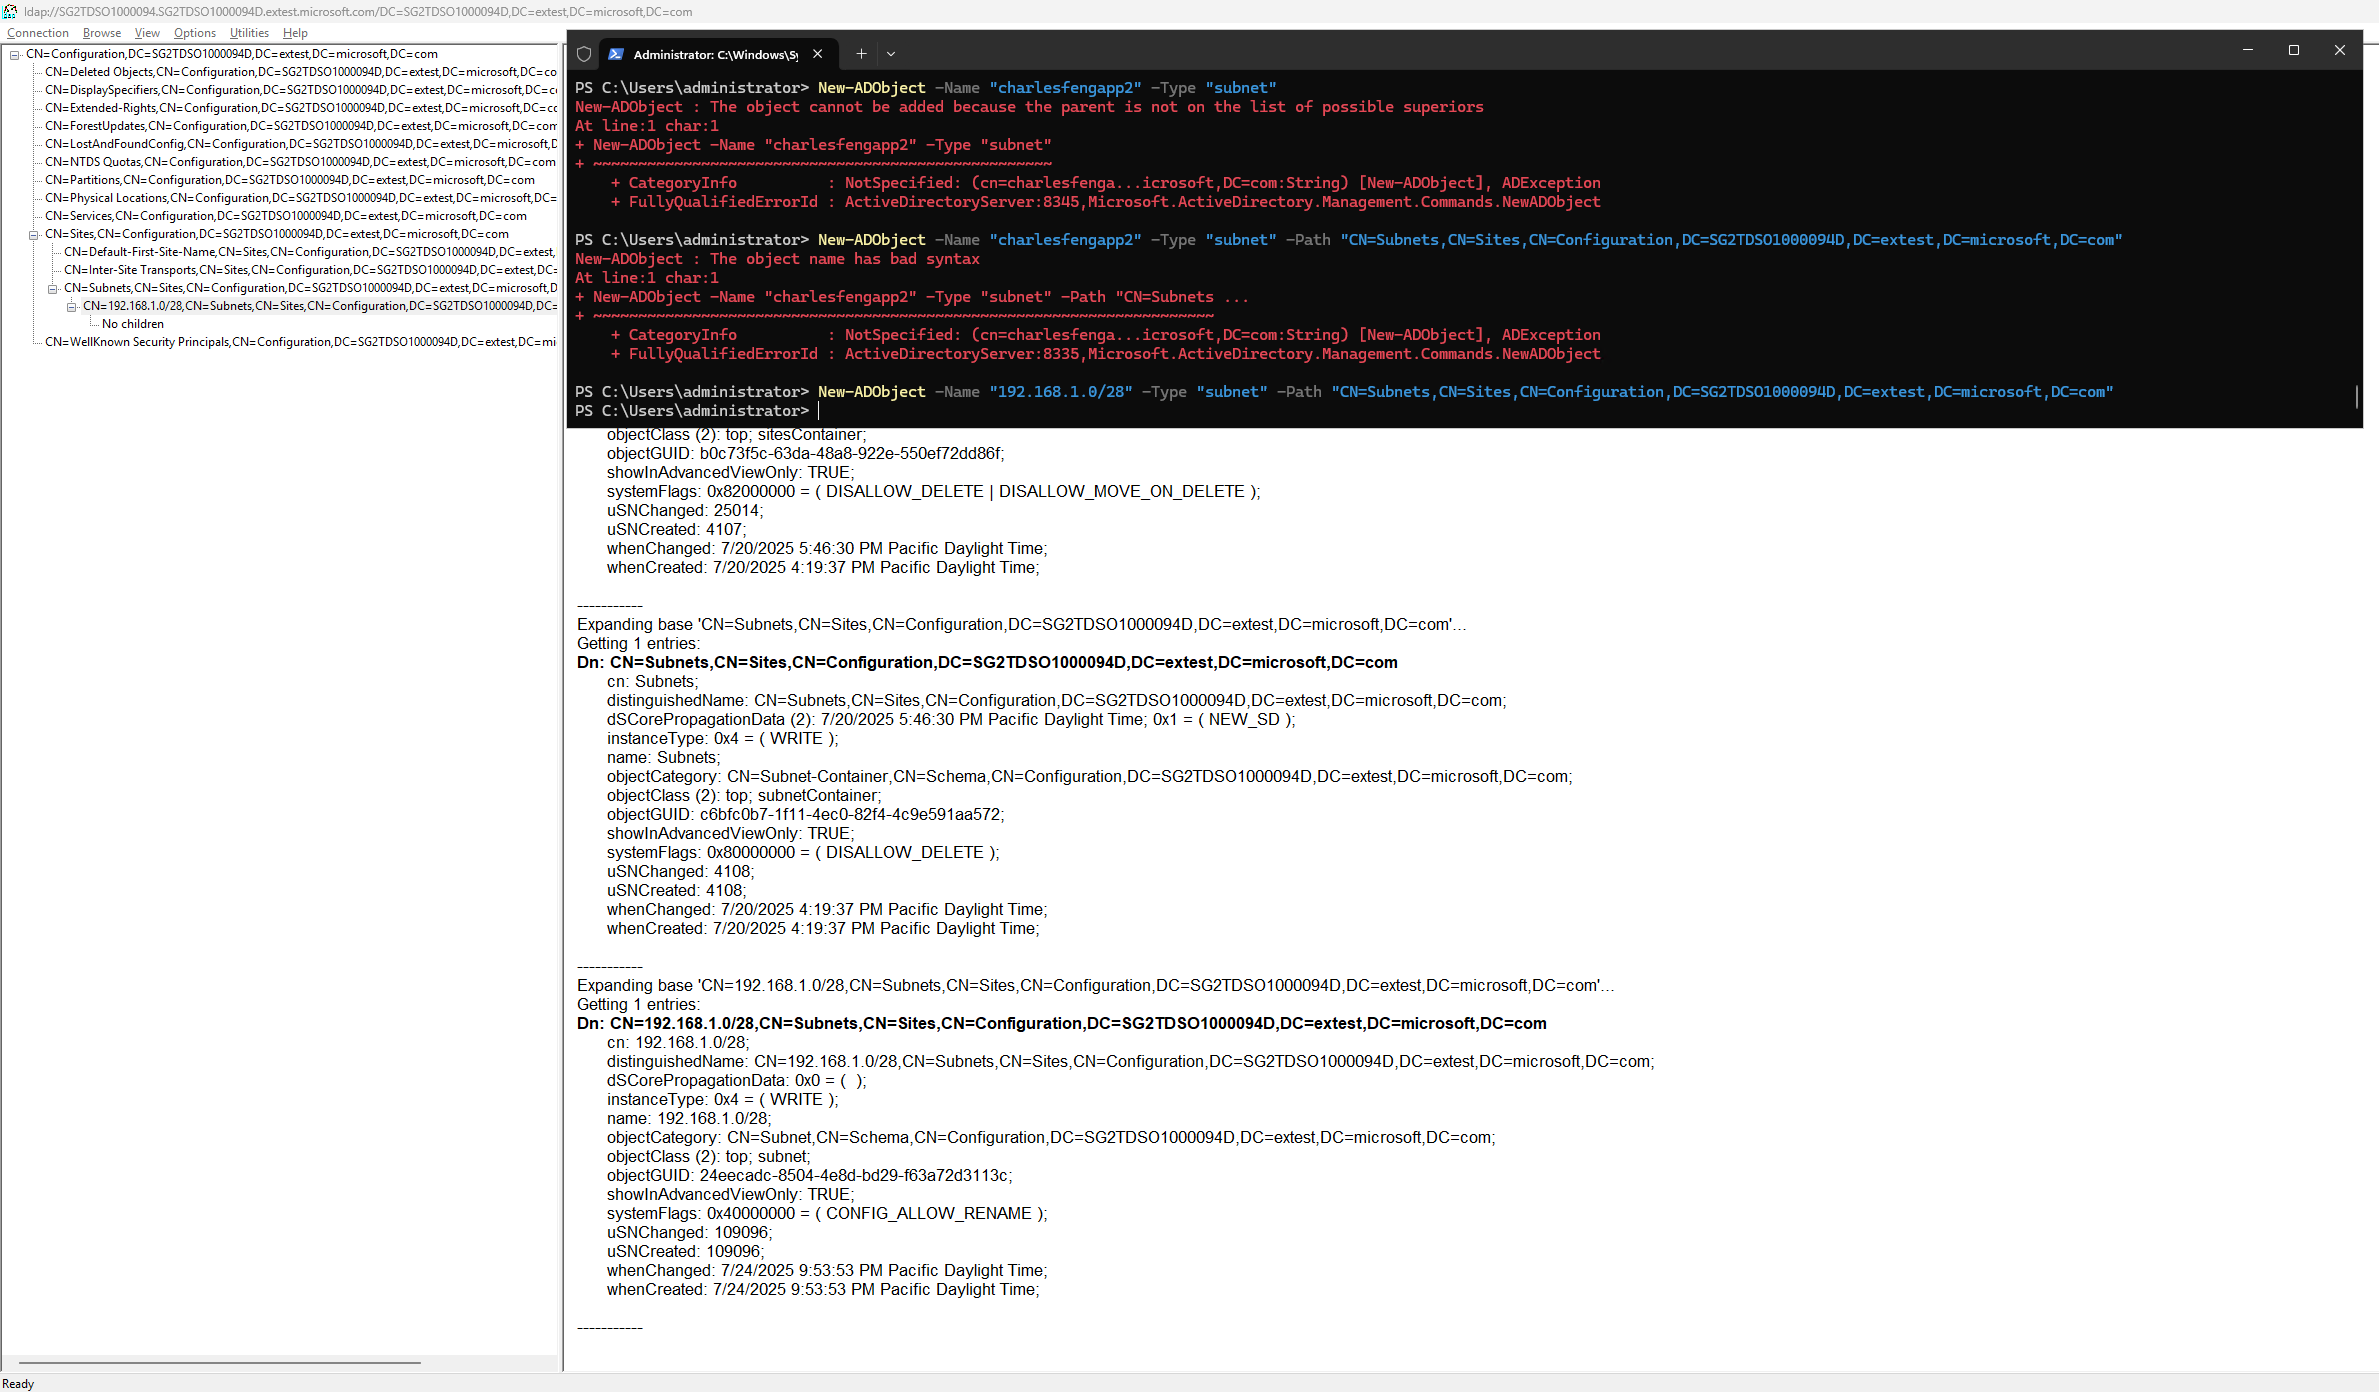
Task: Maximize the terminal window
Action: [2294, 50]
